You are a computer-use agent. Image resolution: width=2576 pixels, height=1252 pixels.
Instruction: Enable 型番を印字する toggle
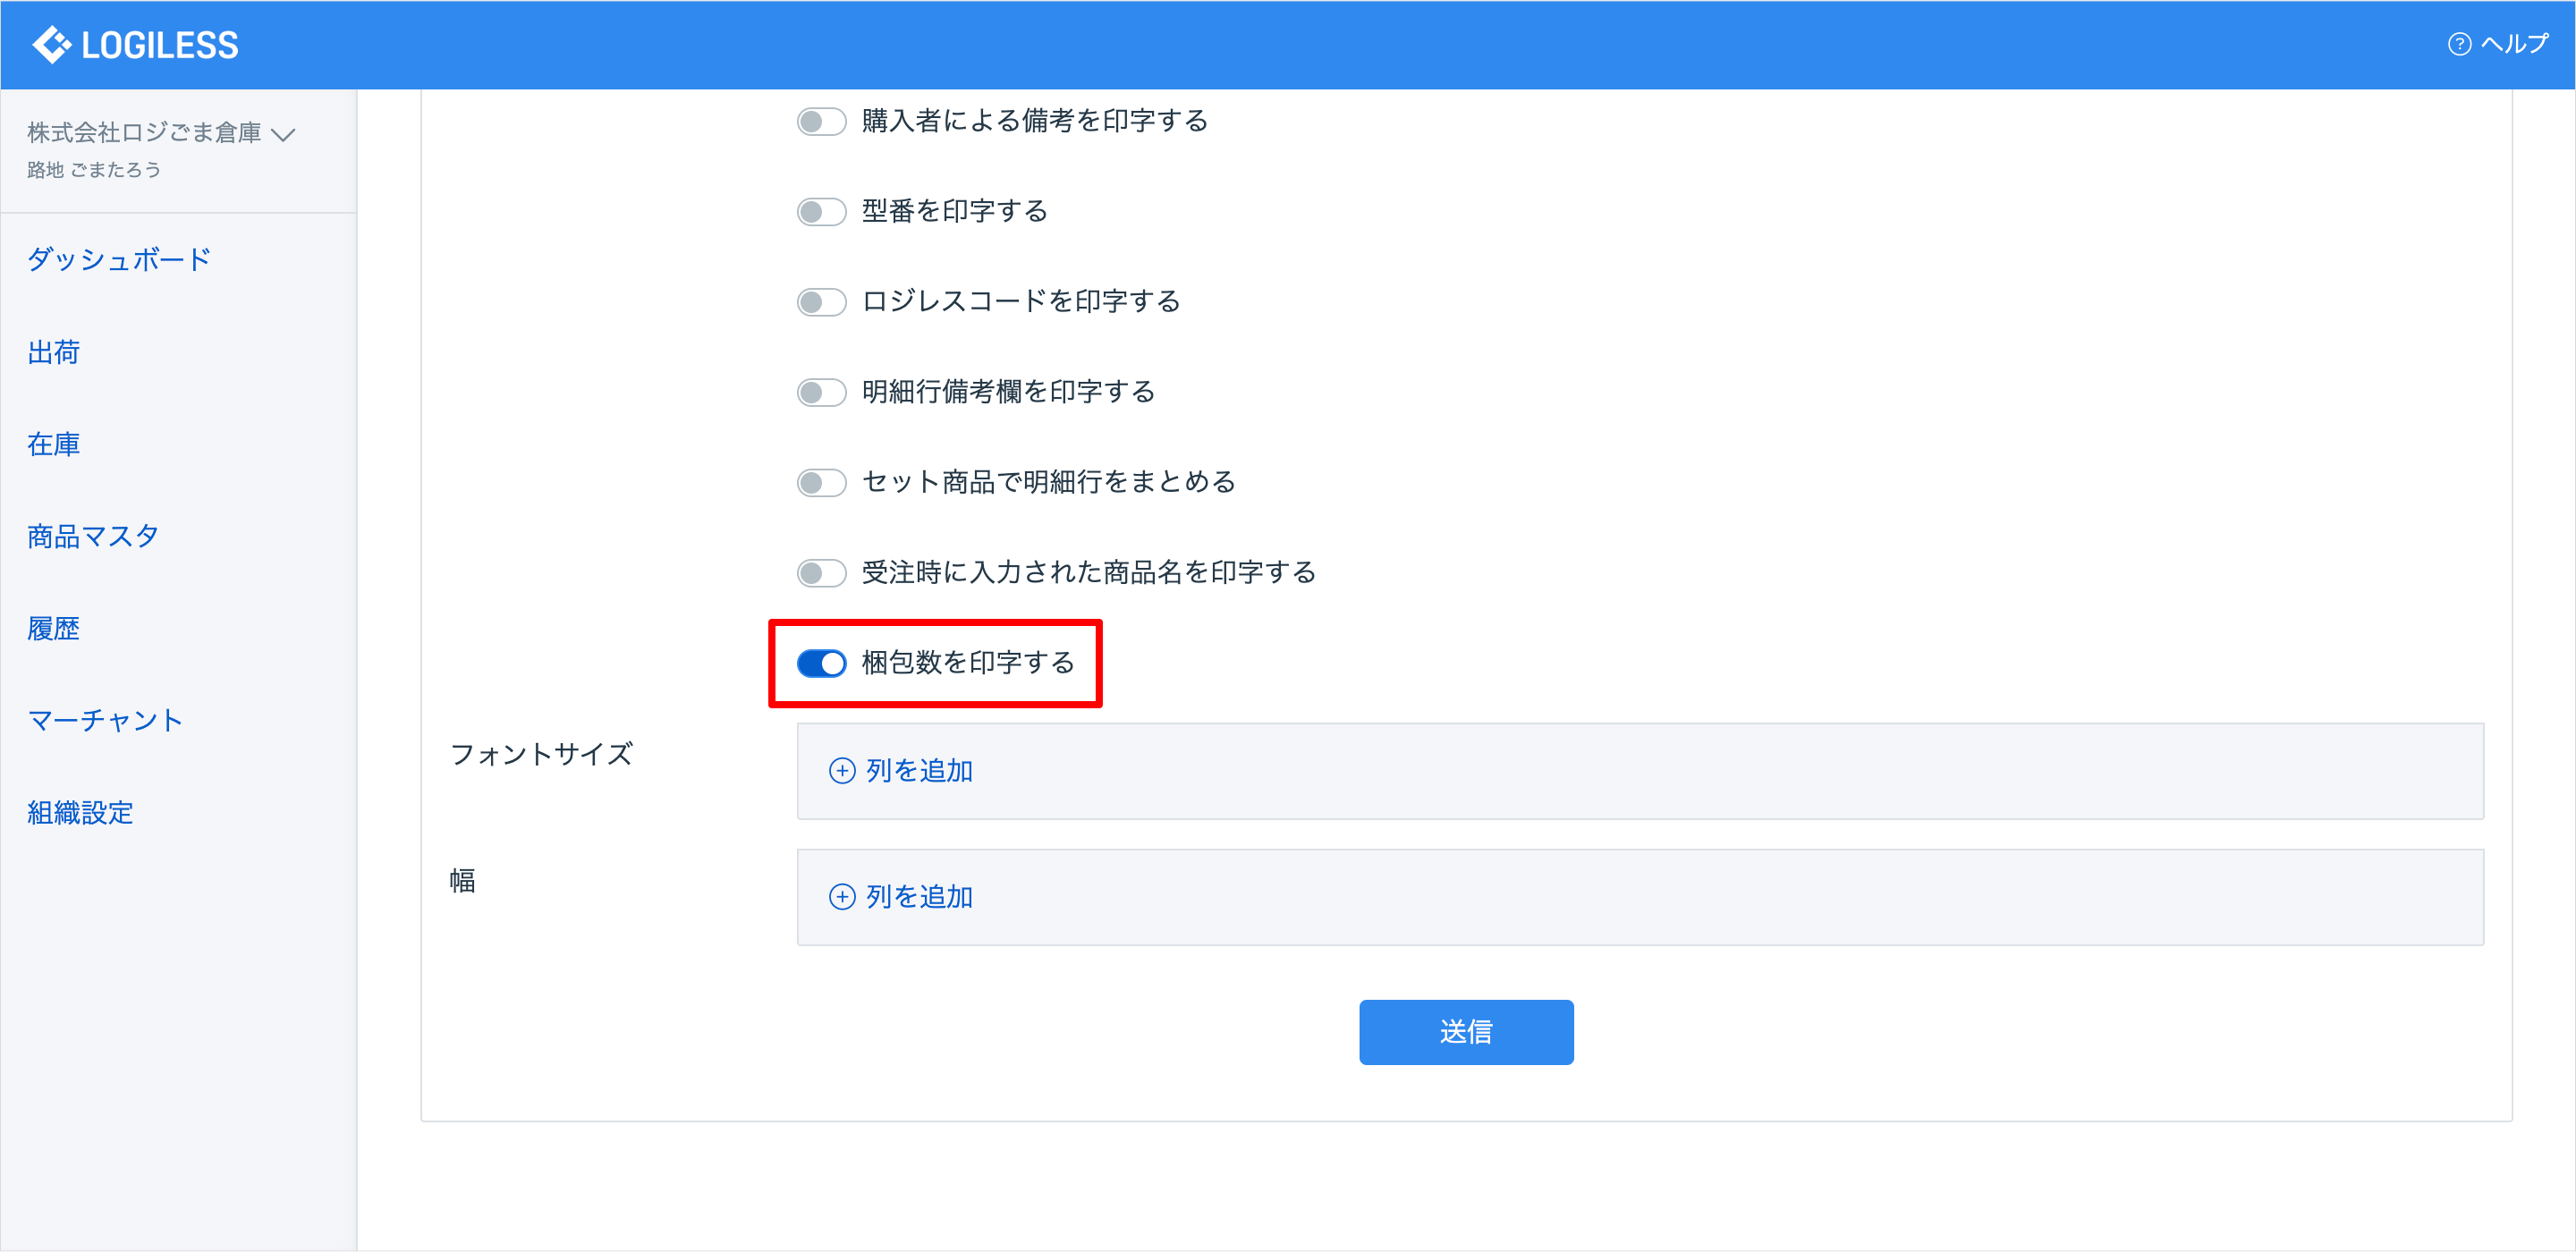(821, 211)
